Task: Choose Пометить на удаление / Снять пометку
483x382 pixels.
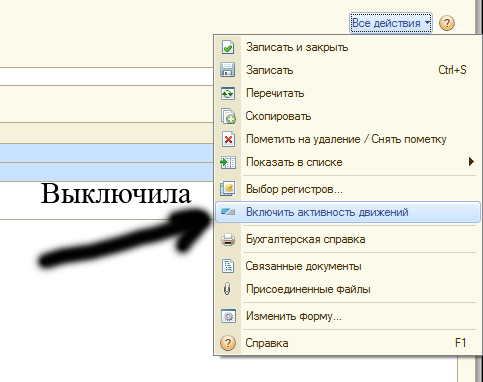Action: pyautogui.click(x=347, y=139)
